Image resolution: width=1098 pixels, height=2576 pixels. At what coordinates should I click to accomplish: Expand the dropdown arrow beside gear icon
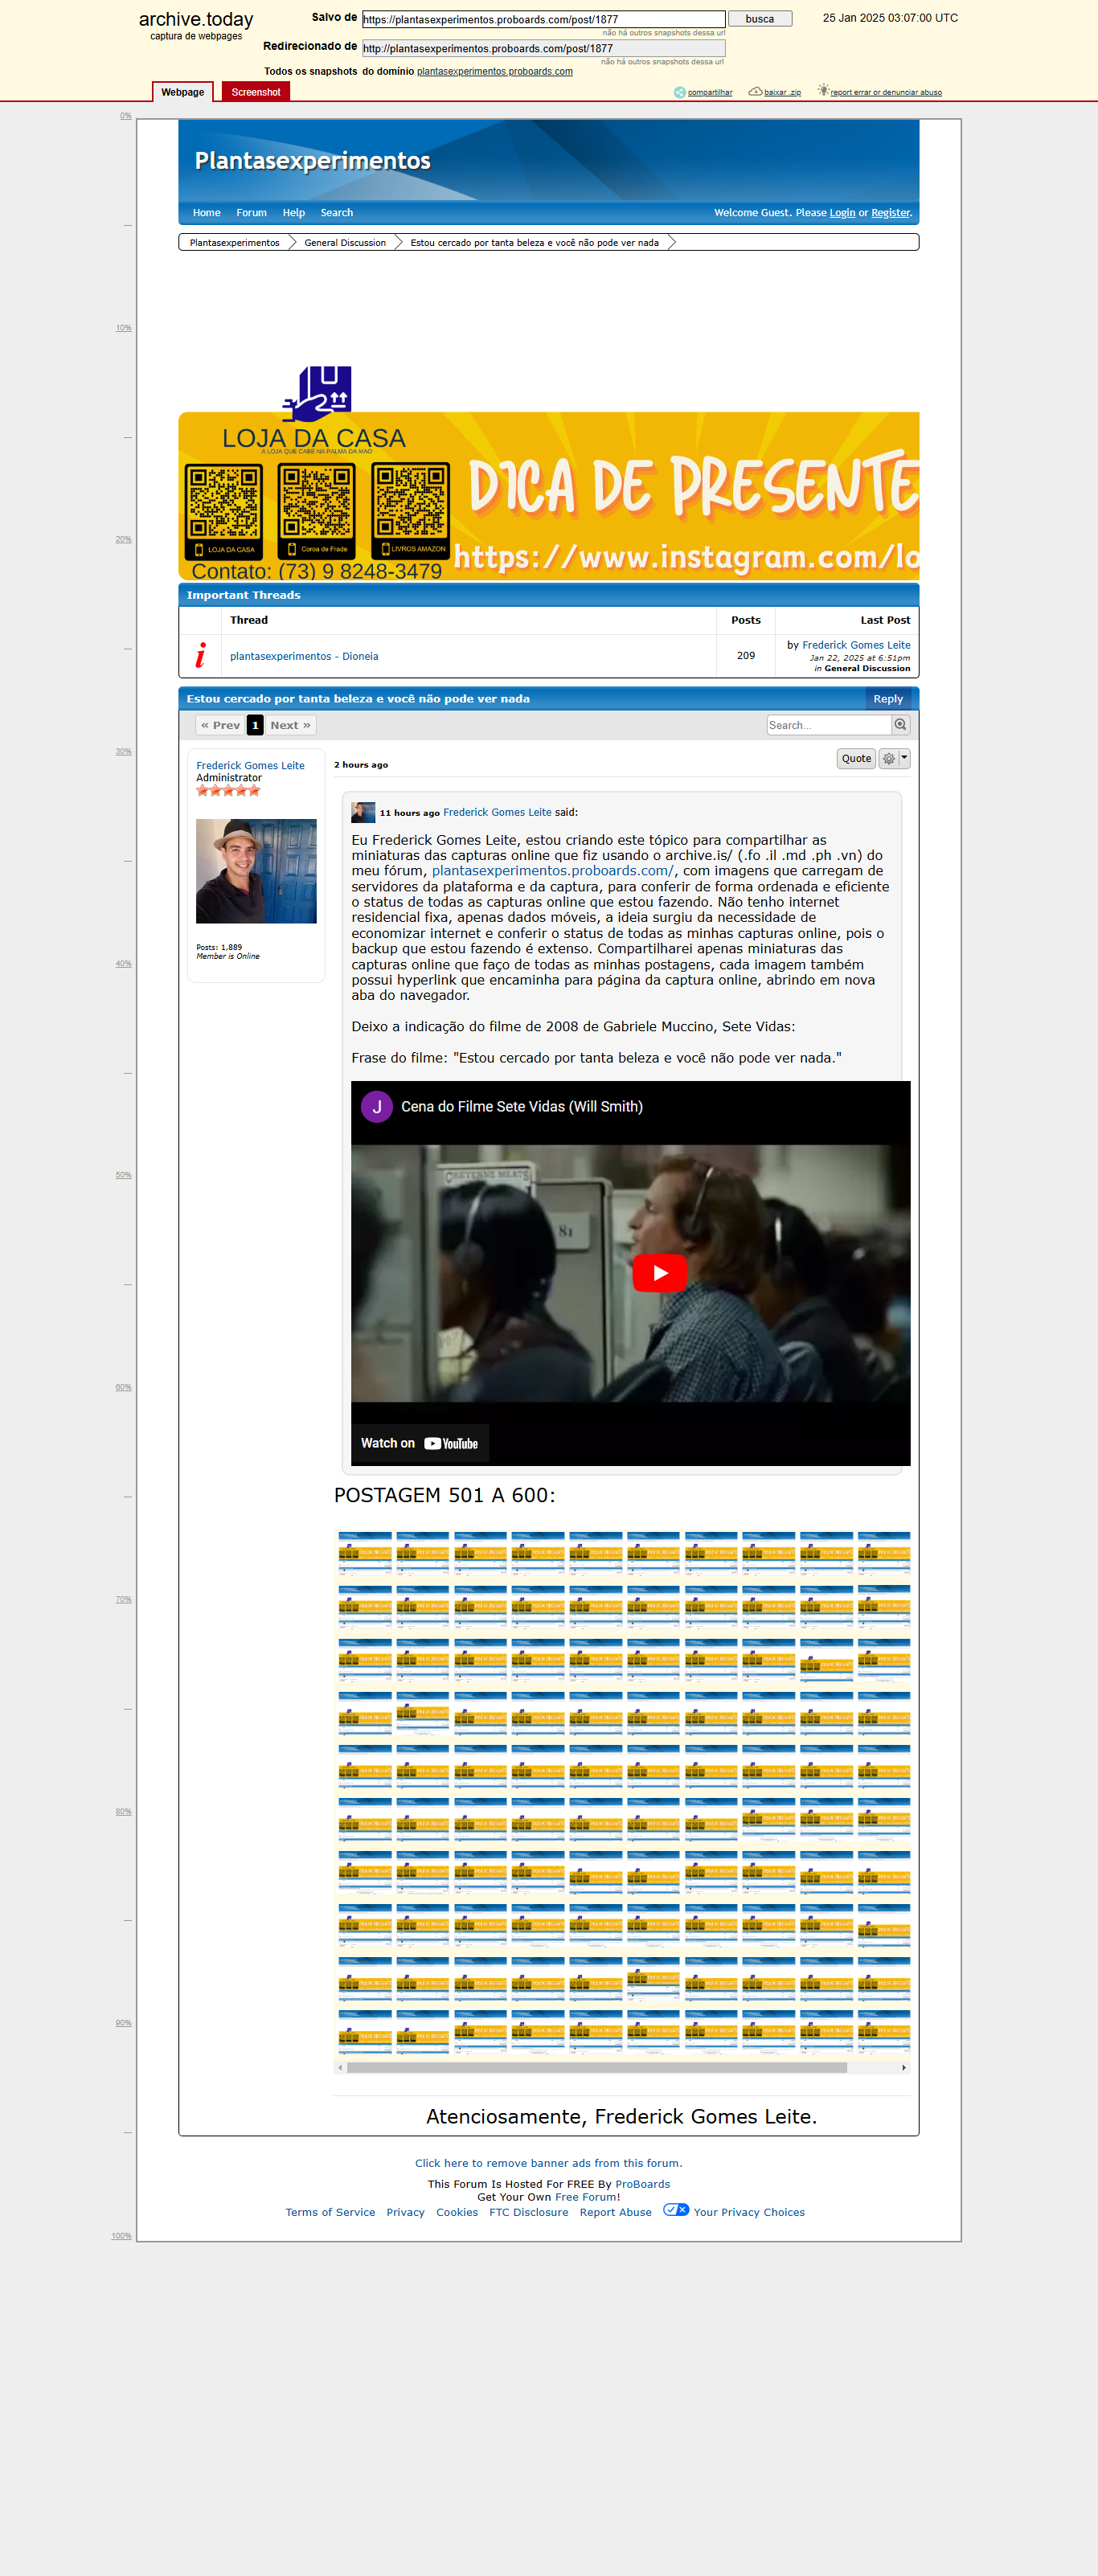click(904, 758)
